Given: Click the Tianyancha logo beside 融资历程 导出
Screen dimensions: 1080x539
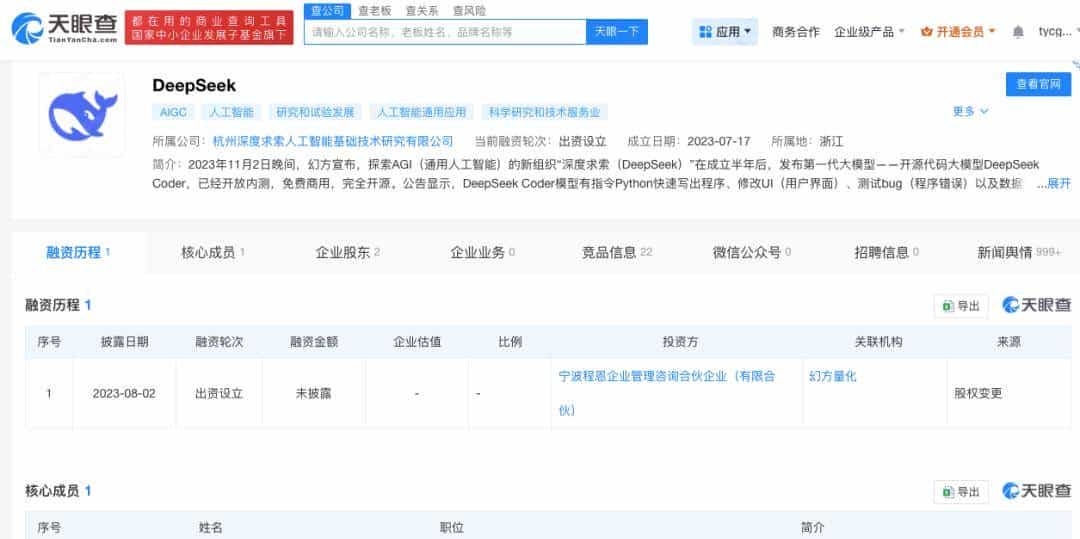Looking at the screenshot, I should (x=1037, y=305).
